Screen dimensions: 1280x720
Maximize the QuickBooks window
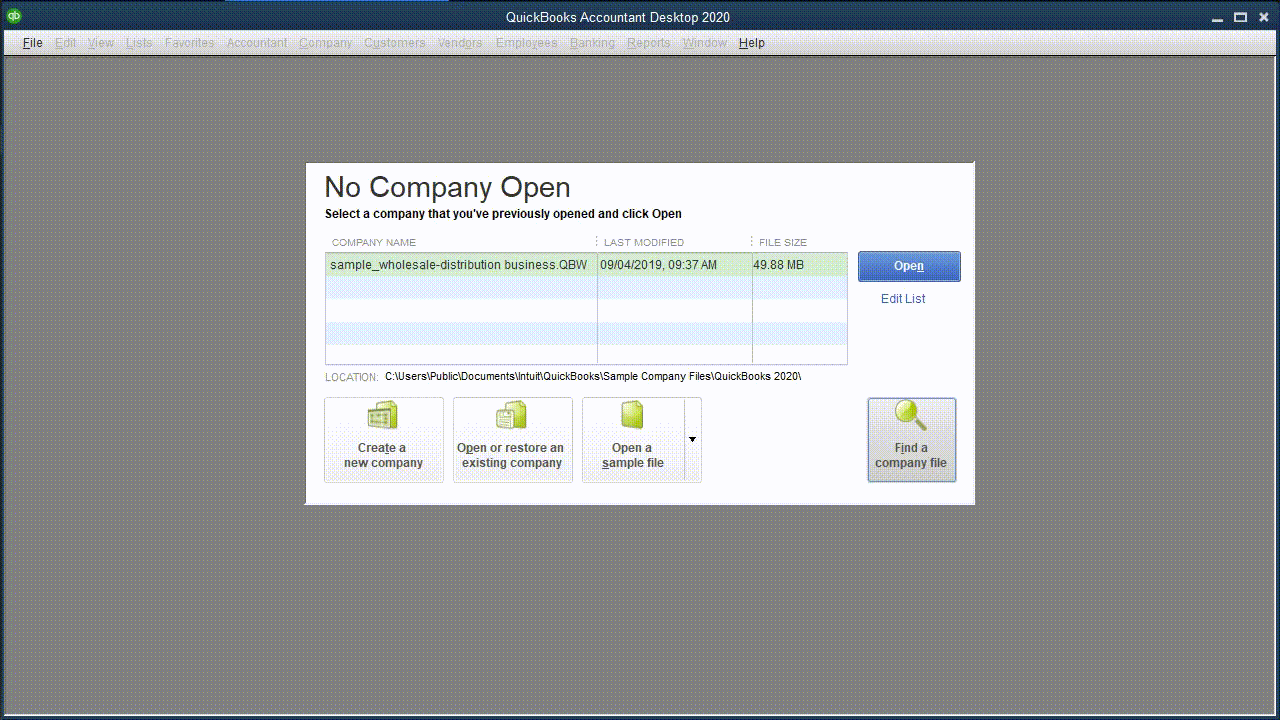pos(1241,16)
